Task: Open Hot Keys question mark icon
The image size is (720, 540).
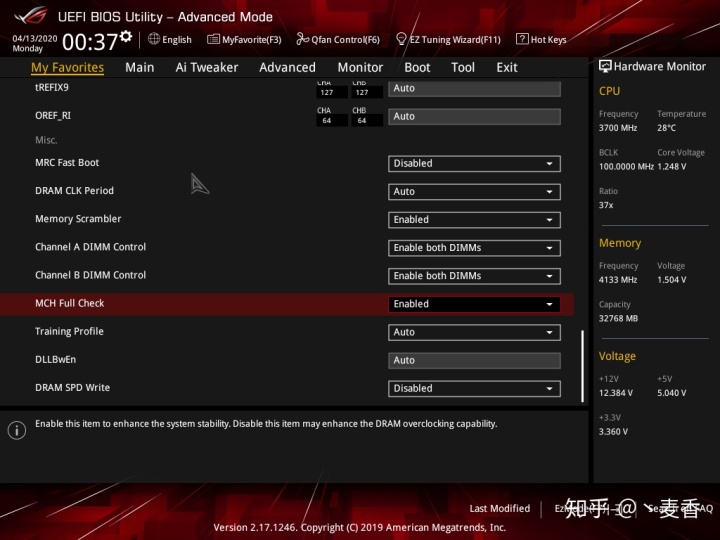Action: pos(522,39)
